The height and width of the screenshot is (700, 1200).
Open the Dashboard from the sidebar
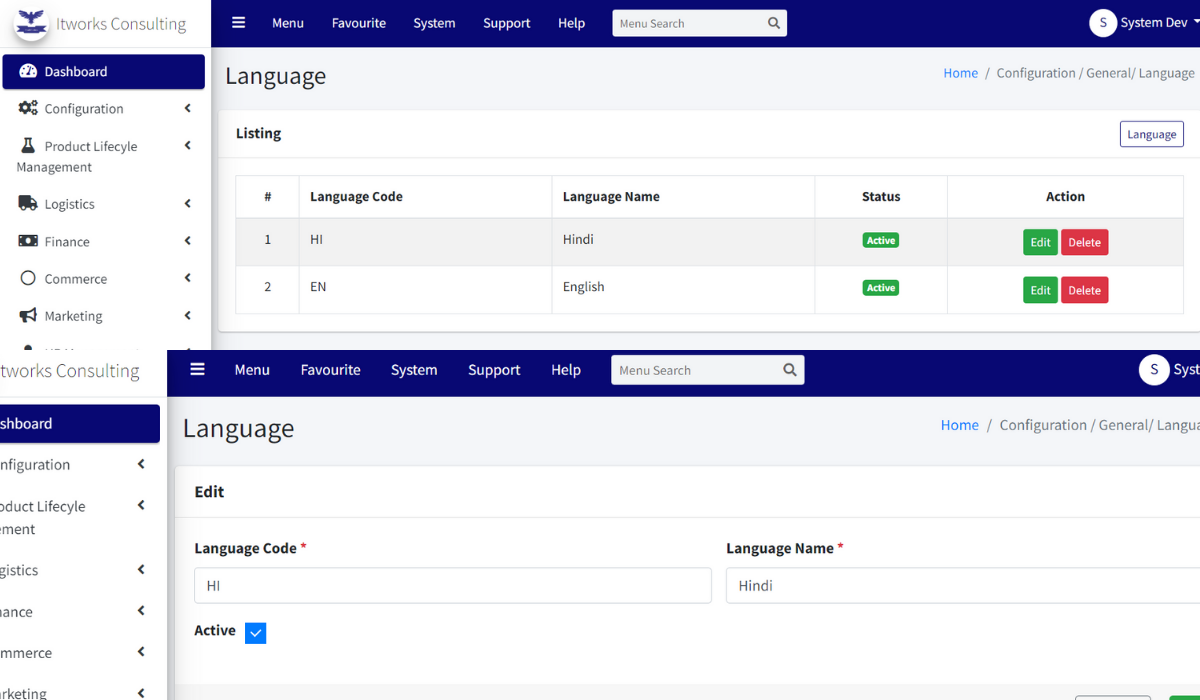(70, 71)
